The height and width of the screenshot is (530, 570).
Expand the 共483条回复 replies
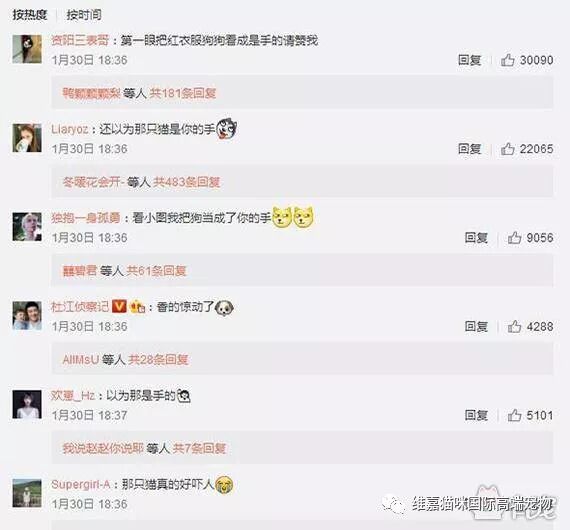point(186,182)
